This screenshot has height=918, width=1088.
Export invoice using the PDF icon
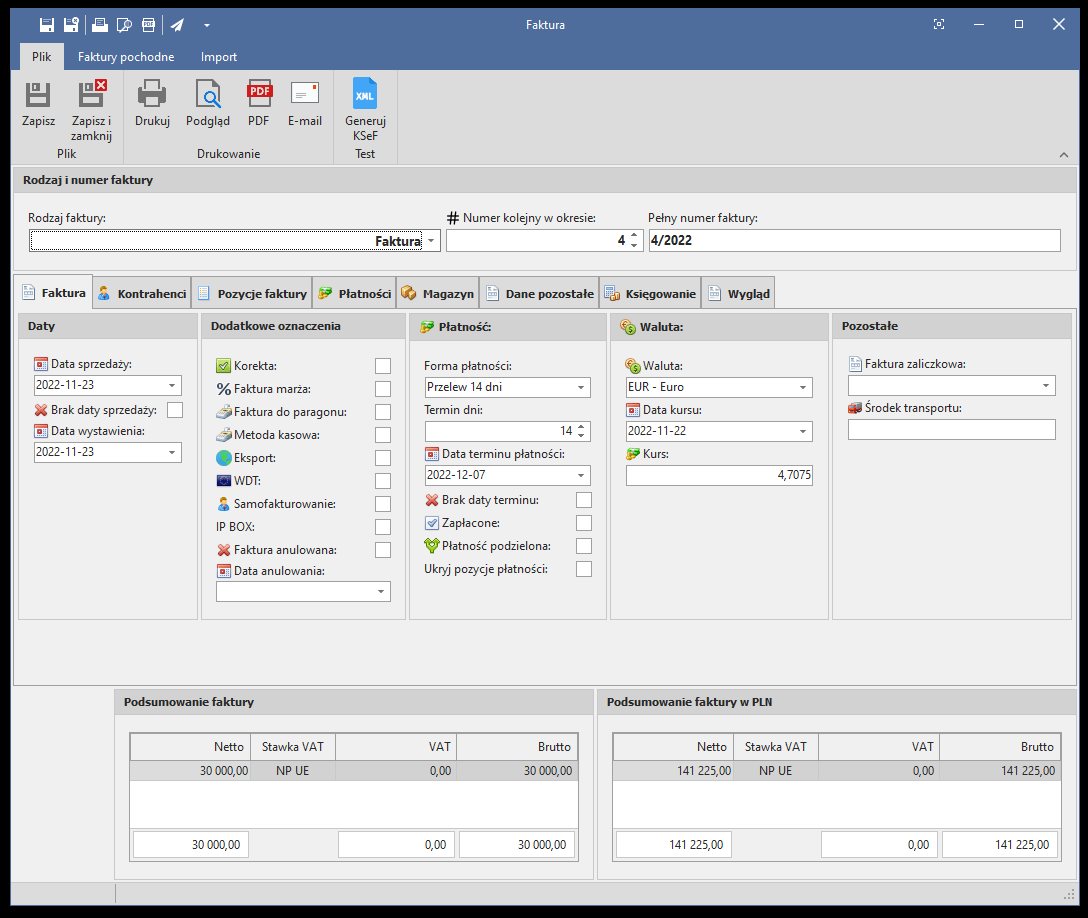(259, 96)
